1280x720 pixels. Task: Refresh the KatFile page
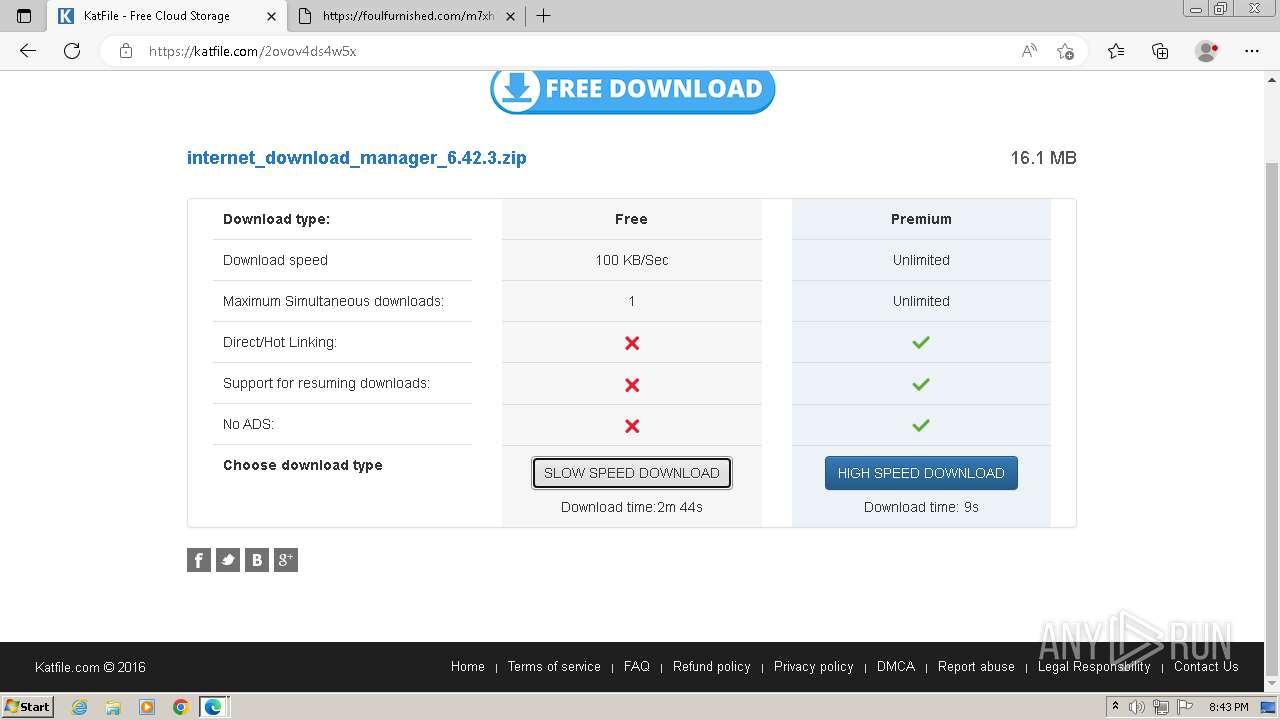72,51
